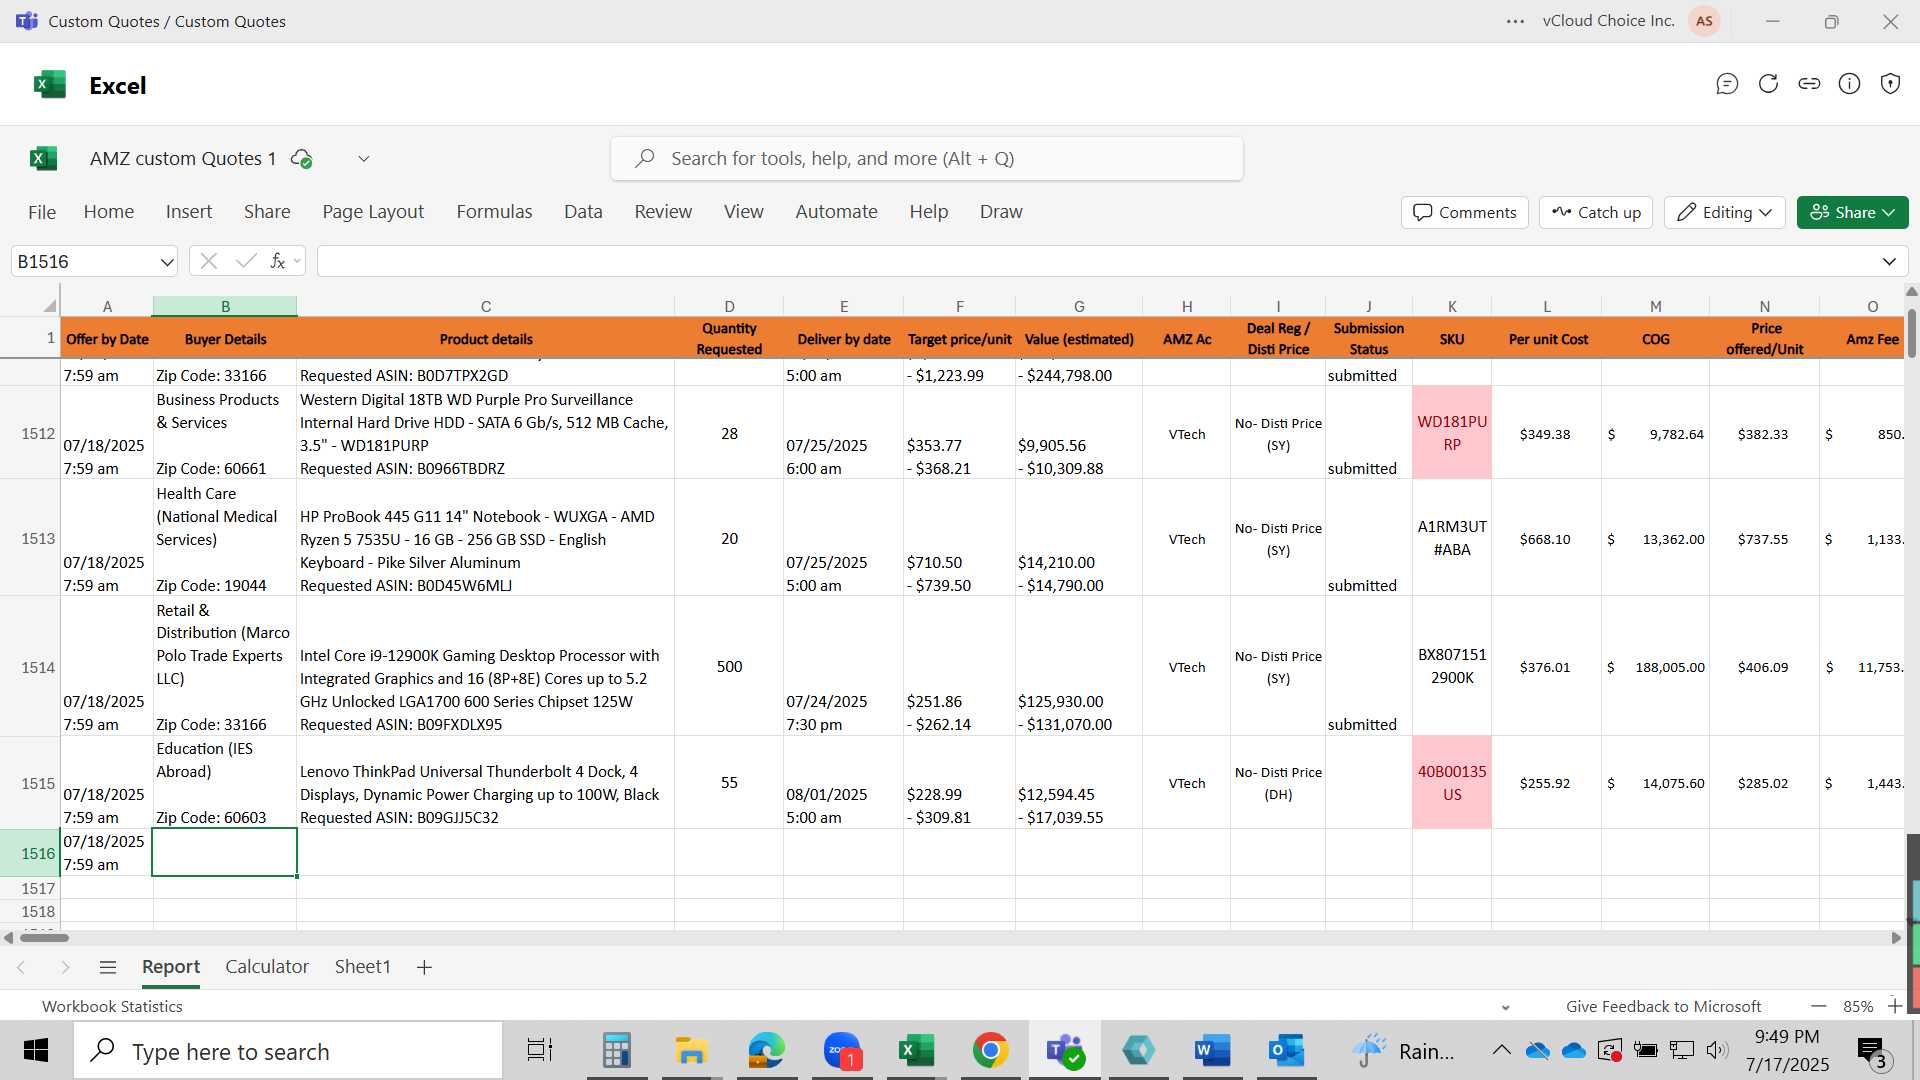Copy link using the chain link icon
The image size is (1920, 1080).
(1809, 84)
